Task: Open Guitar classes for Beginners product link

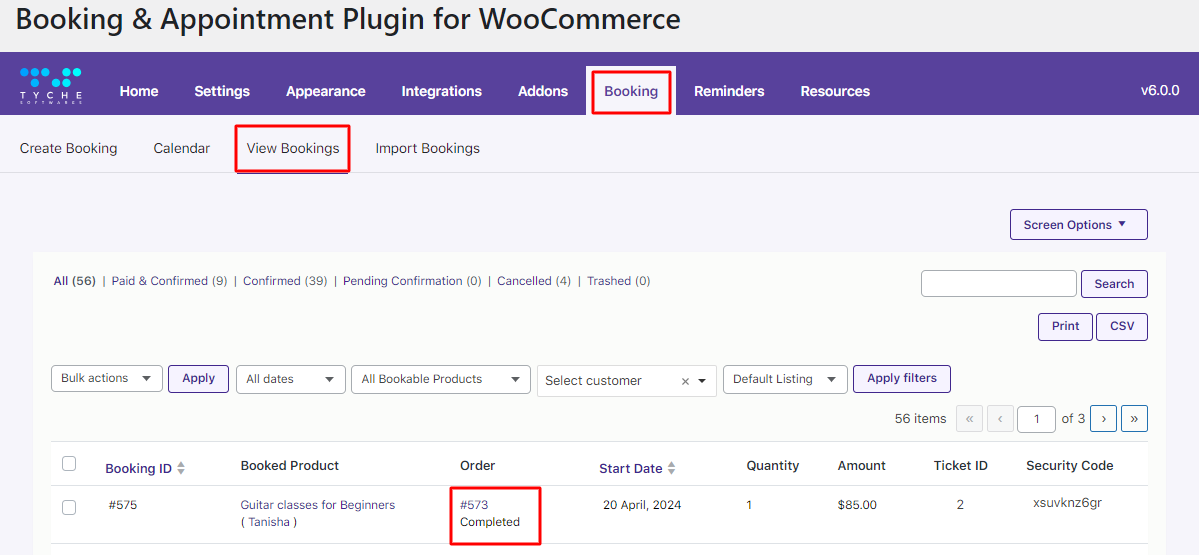Action: coord(317,505)
